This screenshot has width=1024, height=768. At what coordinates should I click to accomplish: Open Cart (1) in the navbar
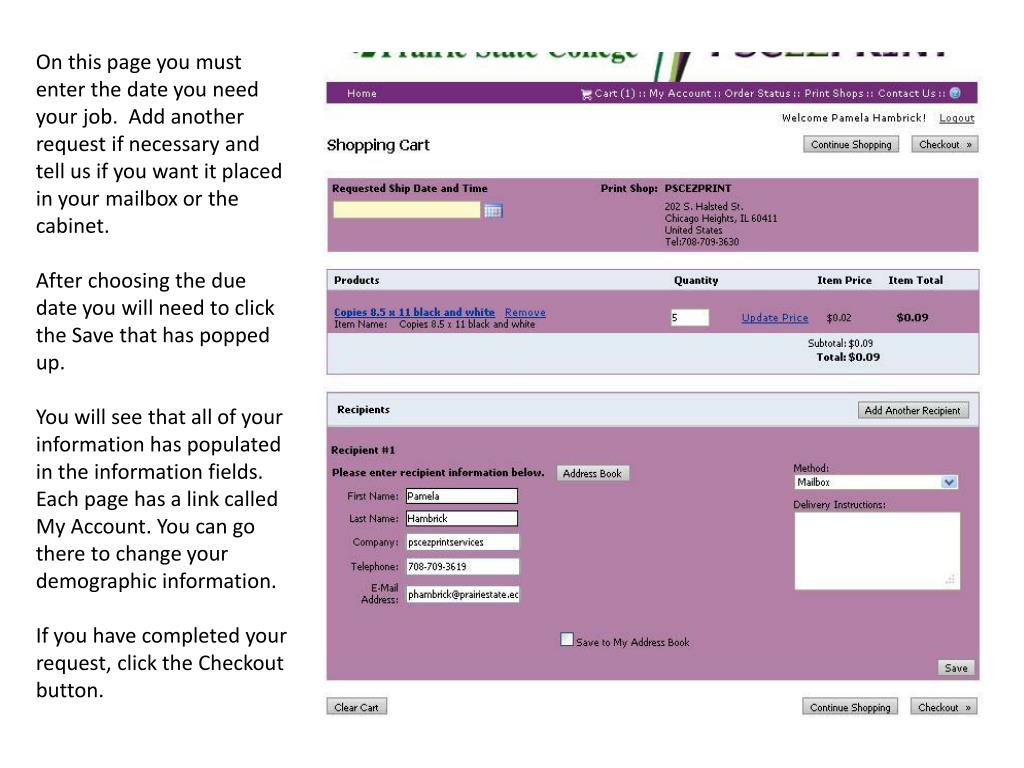(x=615, y=93)
